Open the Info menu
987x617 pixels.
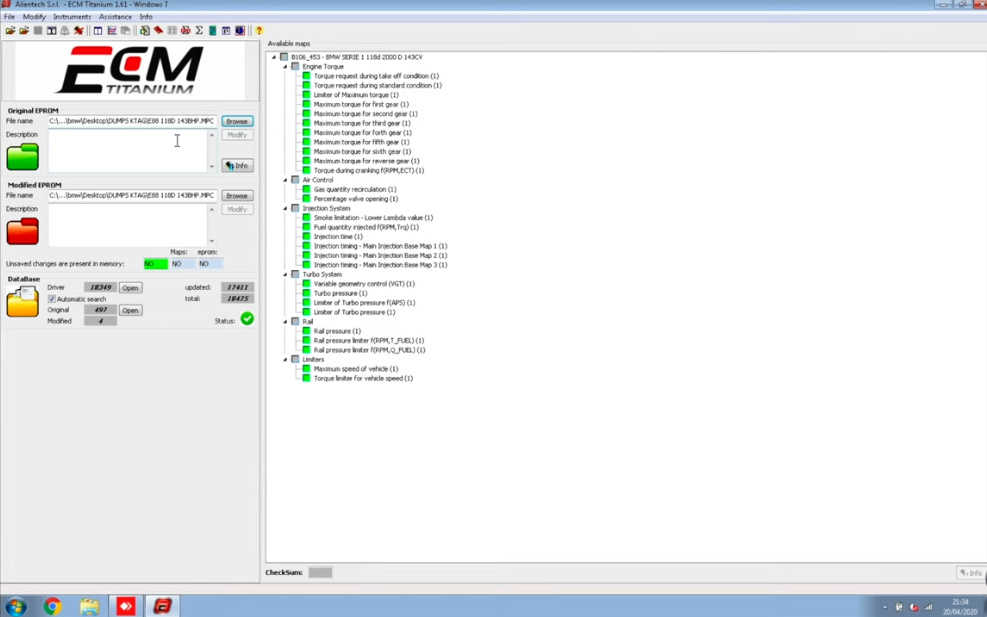pyautogui.click(x=146, y=16)
